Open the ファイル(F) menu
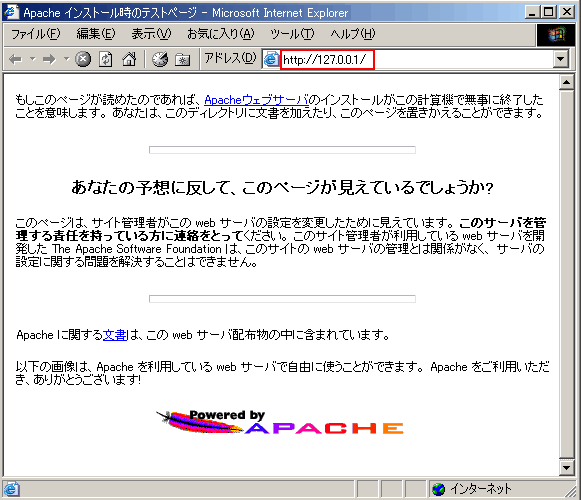This screenshot has width=581, height=500. (35, 34)
